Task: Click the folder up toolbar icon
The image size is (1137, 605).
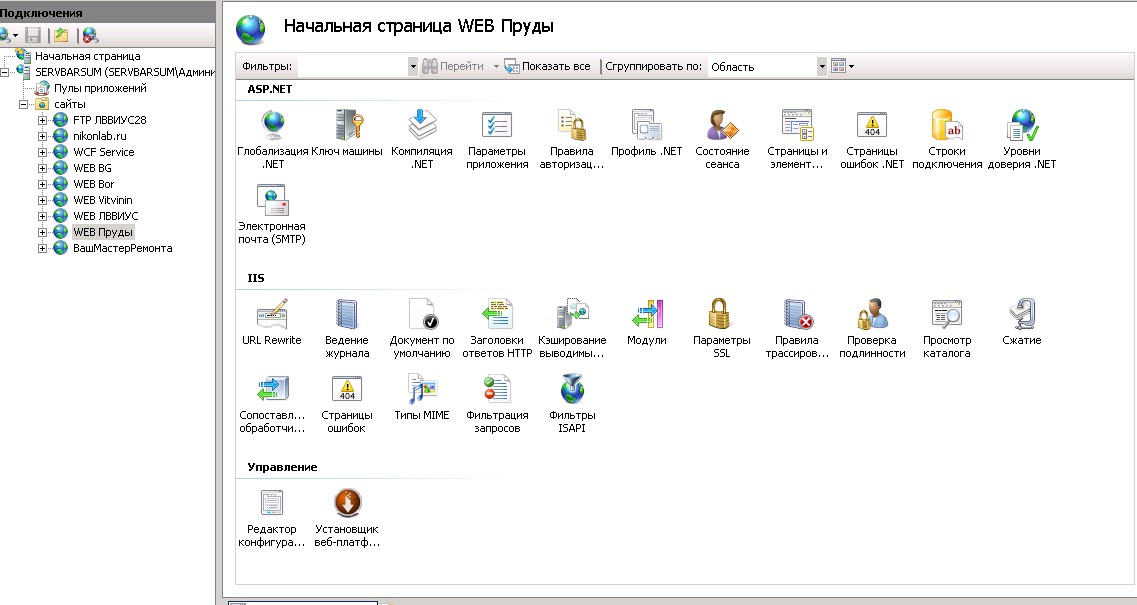Action: pos(61,35)
